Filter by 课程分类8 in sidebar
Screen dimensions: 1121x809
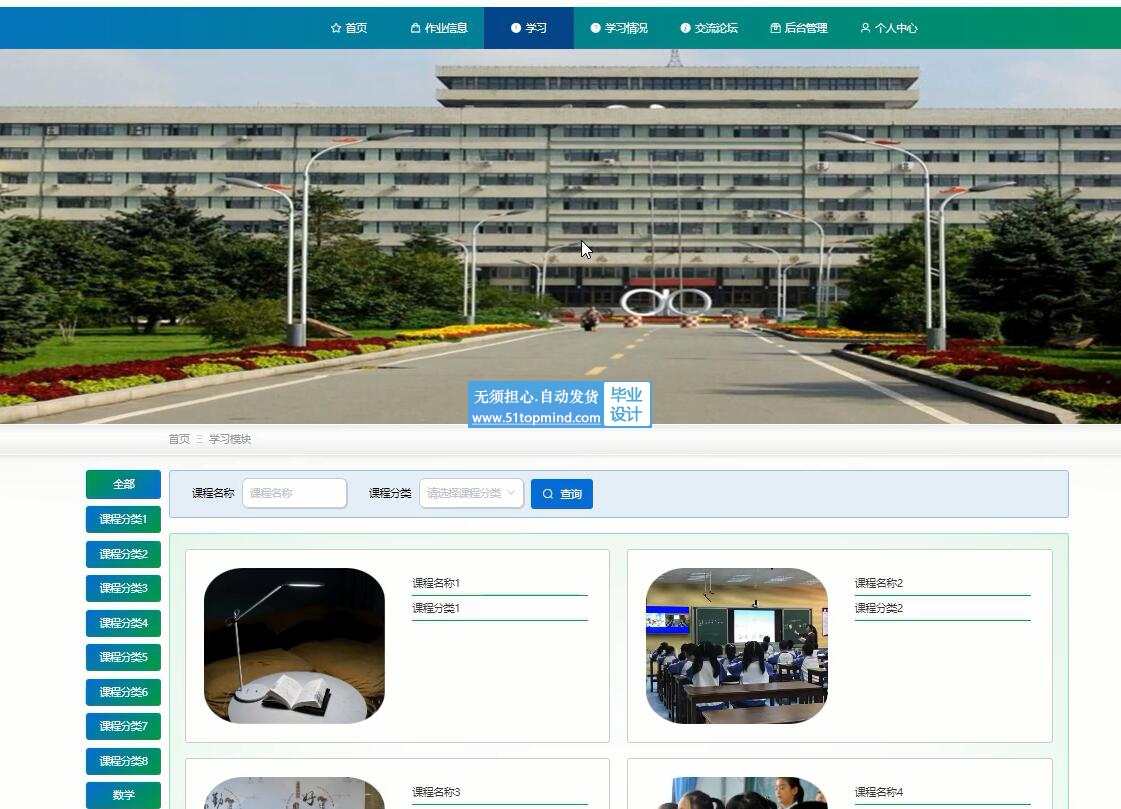124,761
